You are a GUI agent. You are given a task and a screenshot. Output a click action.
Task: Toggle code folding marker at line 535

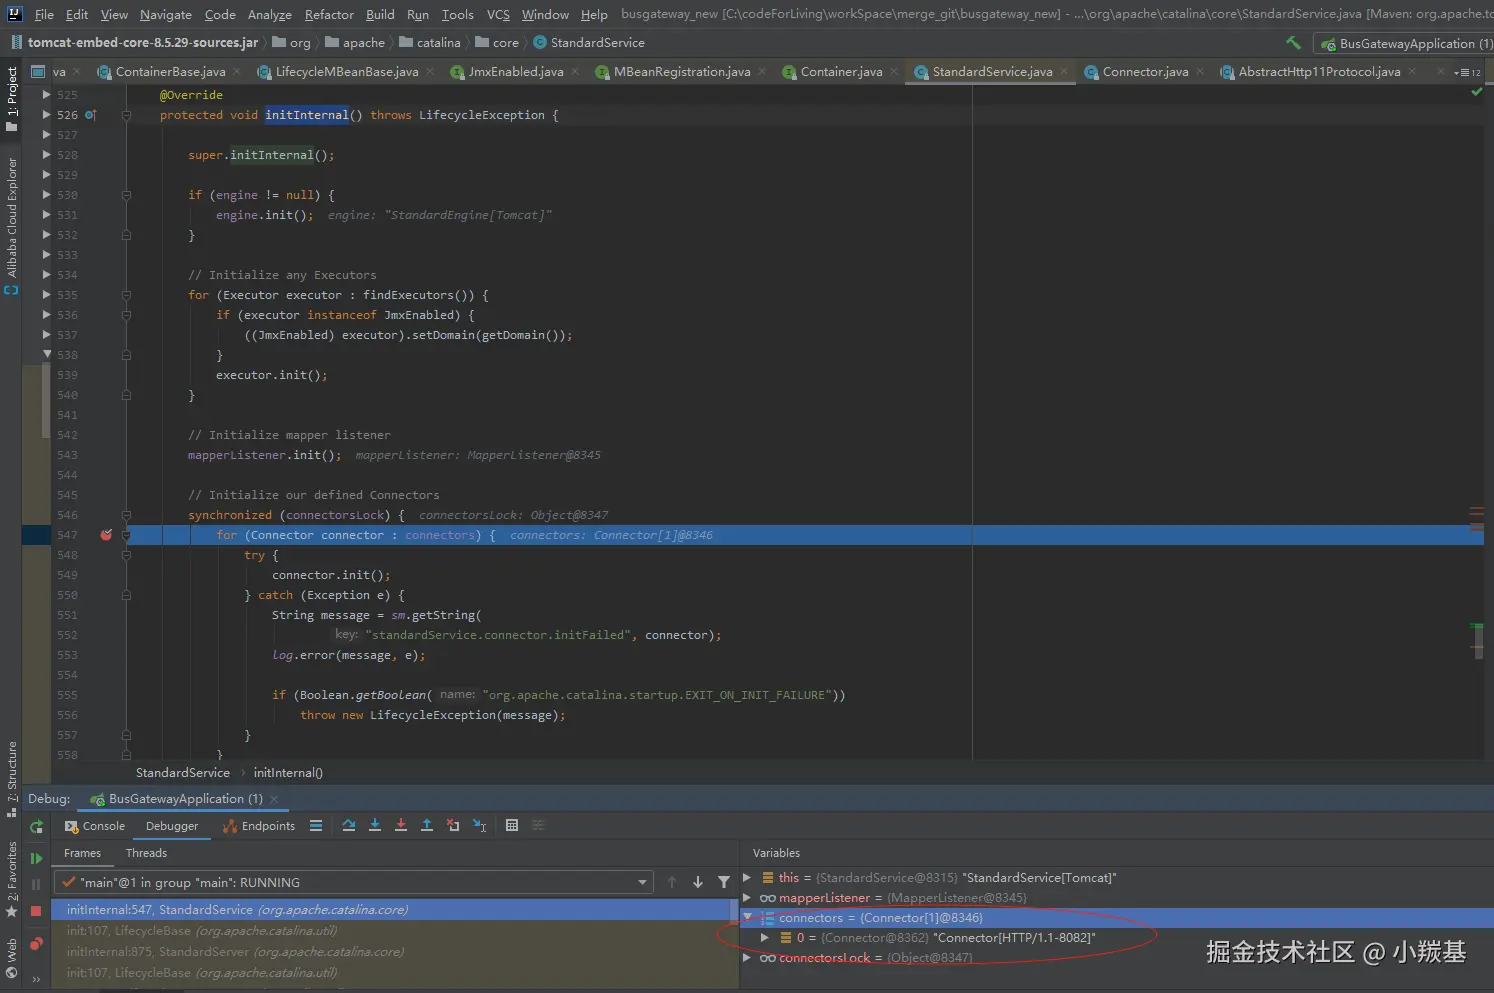point(126,295)
